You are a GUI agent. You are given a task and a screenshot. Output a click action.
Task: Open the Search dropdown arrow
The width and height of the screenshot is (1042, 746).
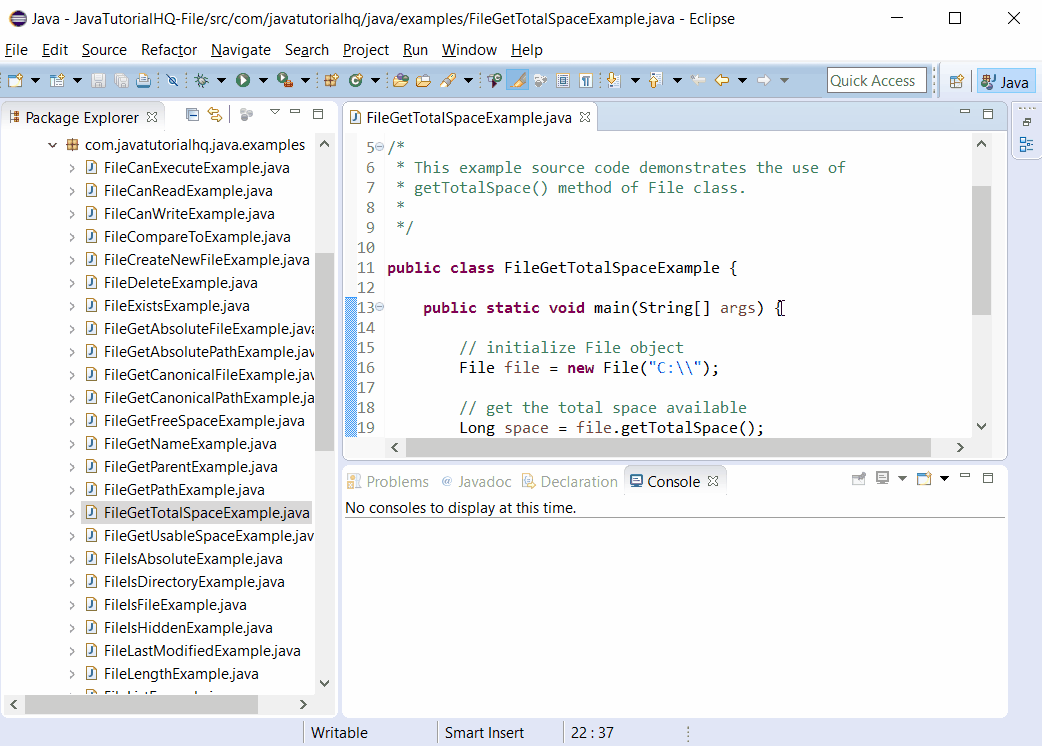pyautogui.click(x=469, y=80)
